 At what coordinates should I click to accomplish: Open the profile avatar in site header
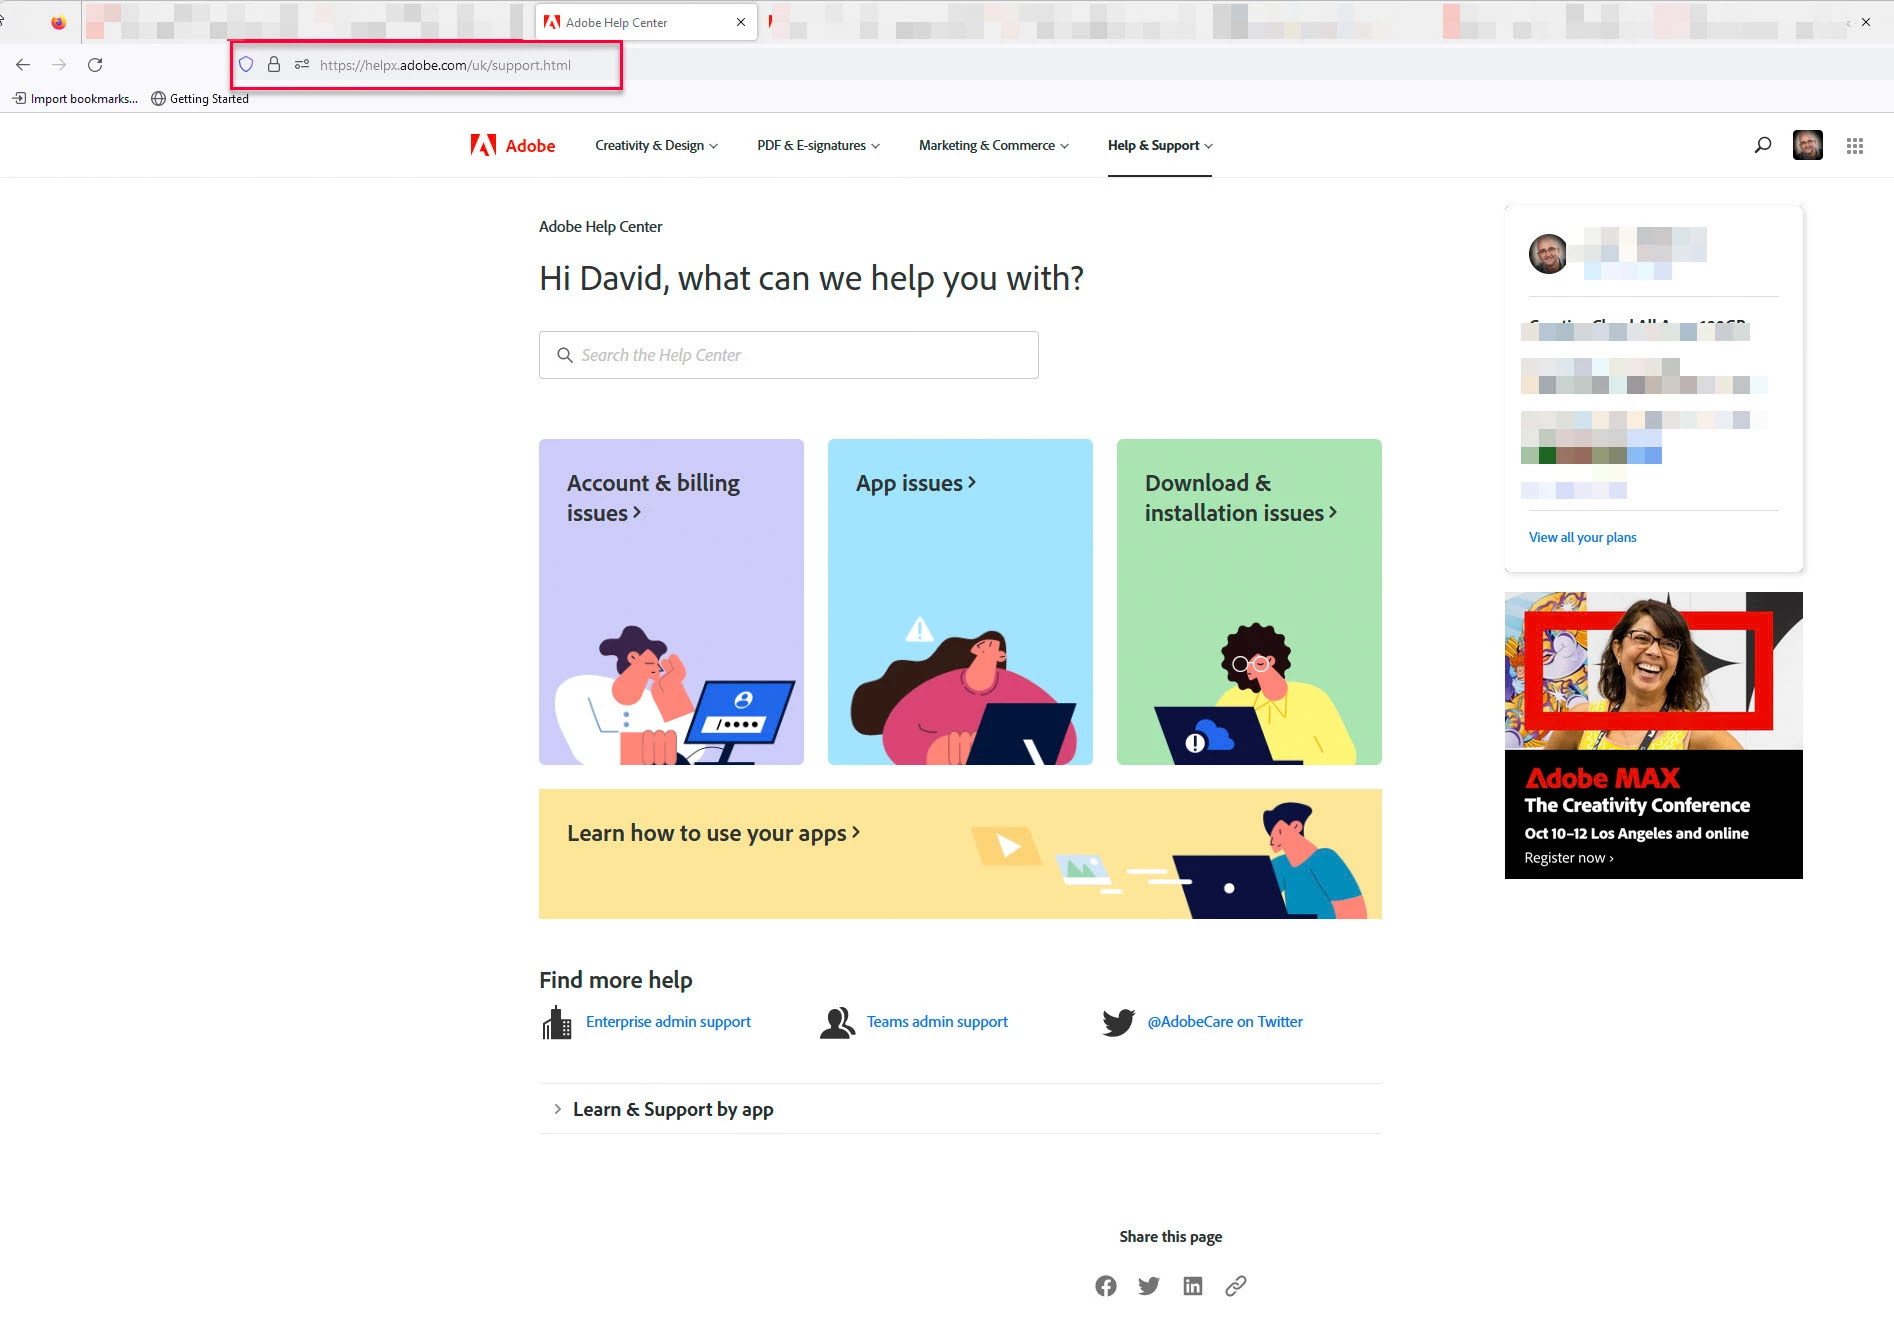(x=1808, y=145)
